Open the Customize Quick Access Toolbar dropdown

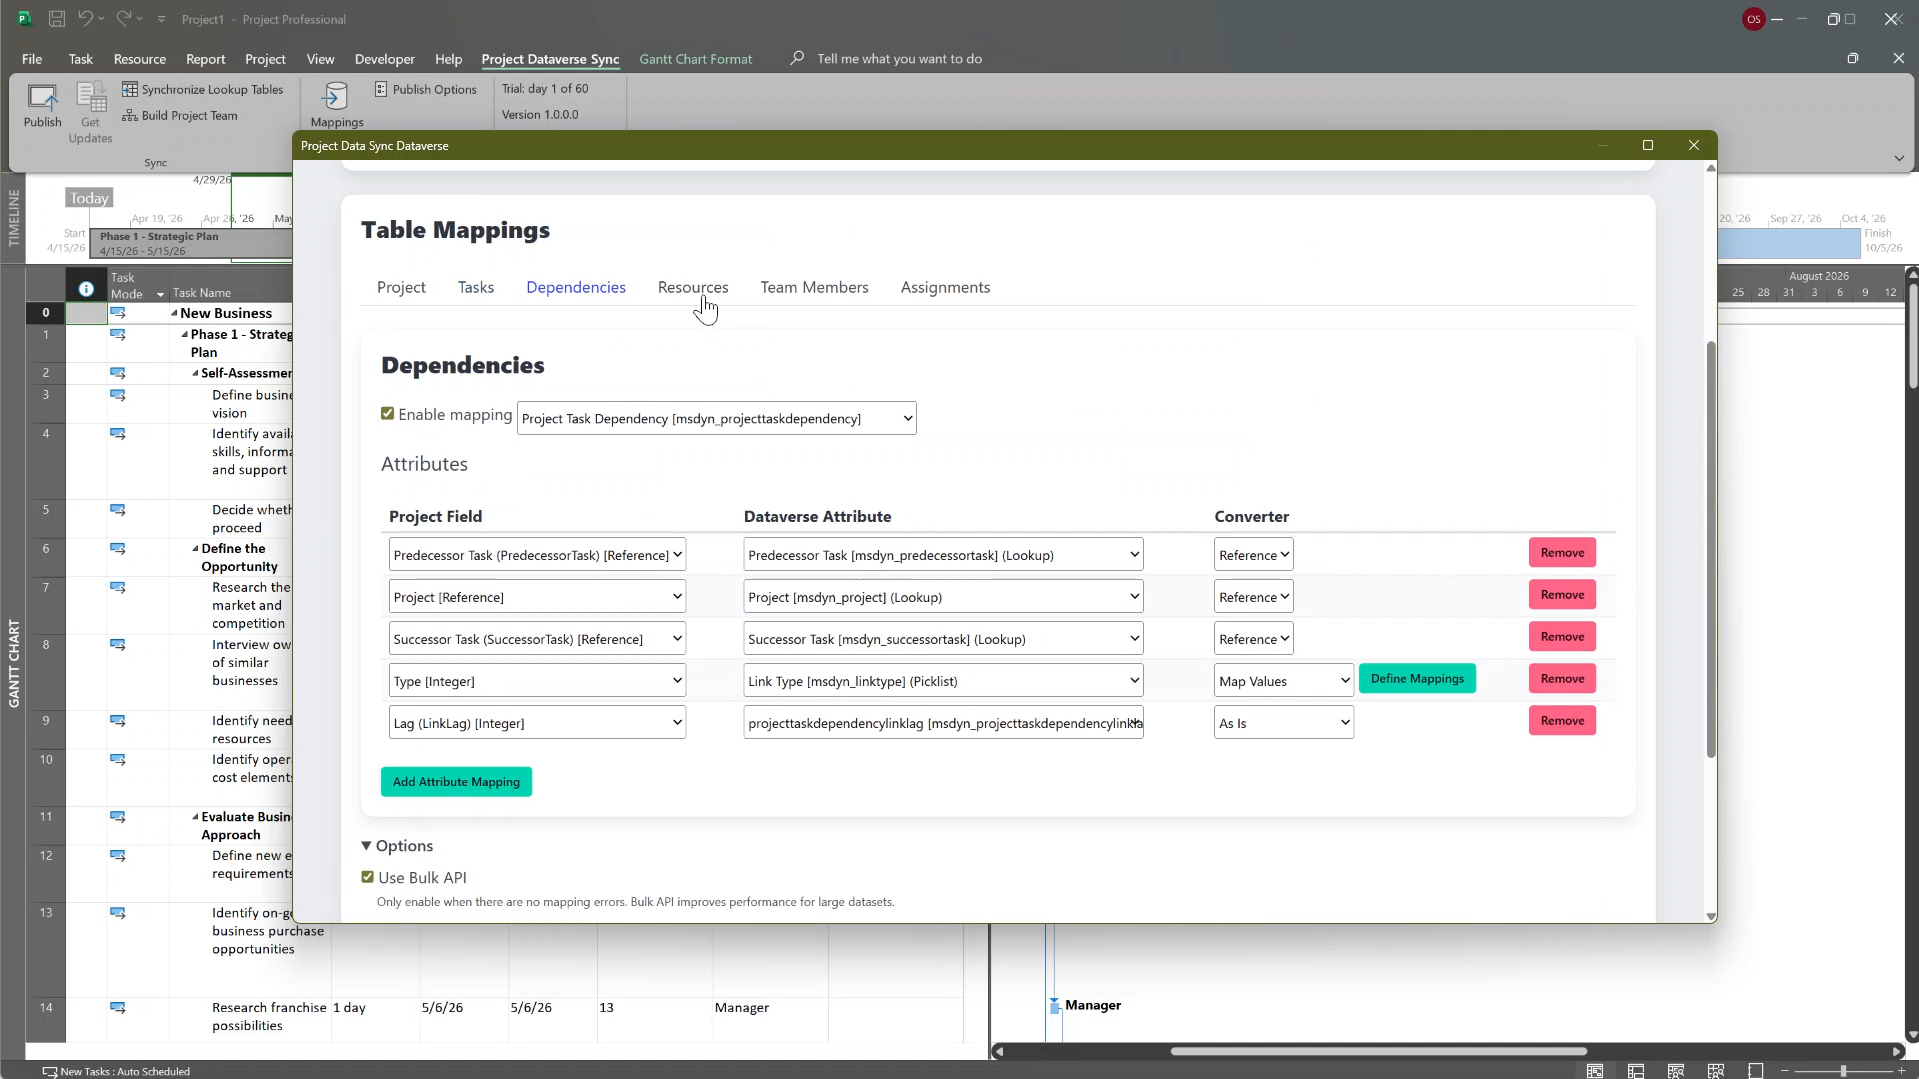(161, 19)
